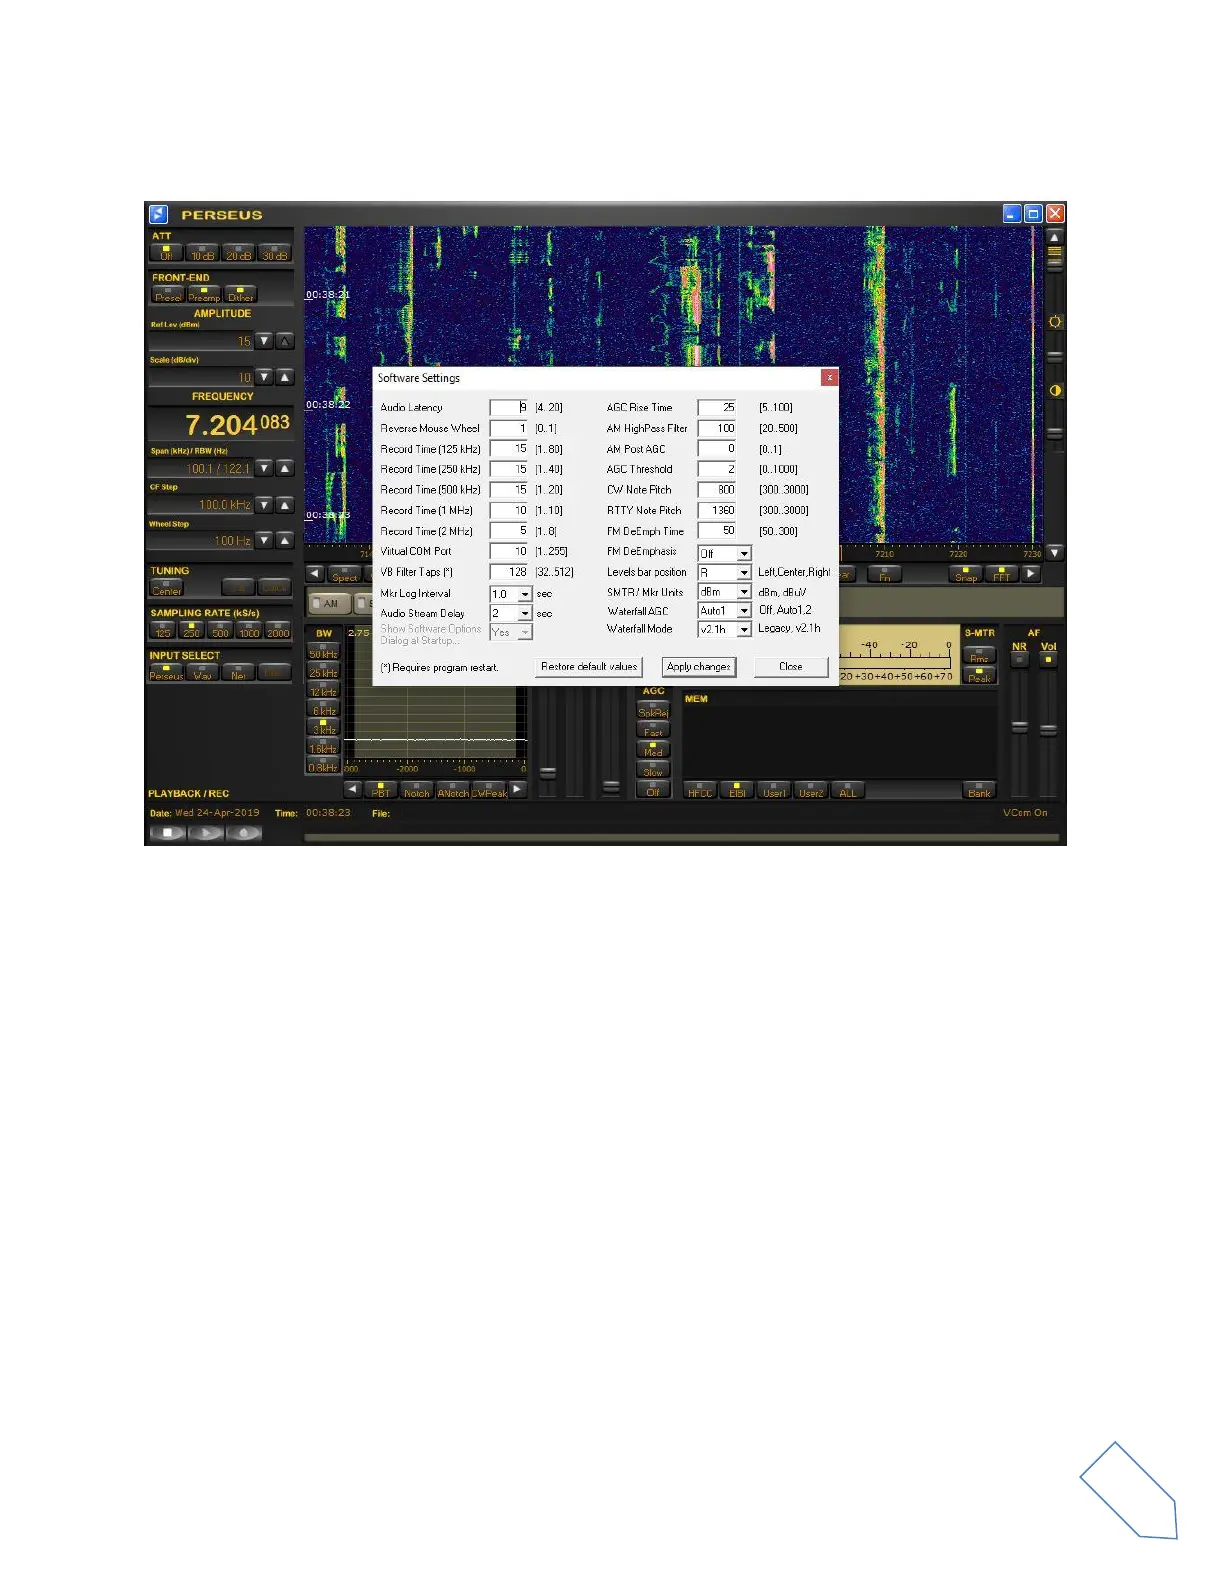Close Software Settings with the red X
Screen dimensions: 1224x1584
[829, 378]
